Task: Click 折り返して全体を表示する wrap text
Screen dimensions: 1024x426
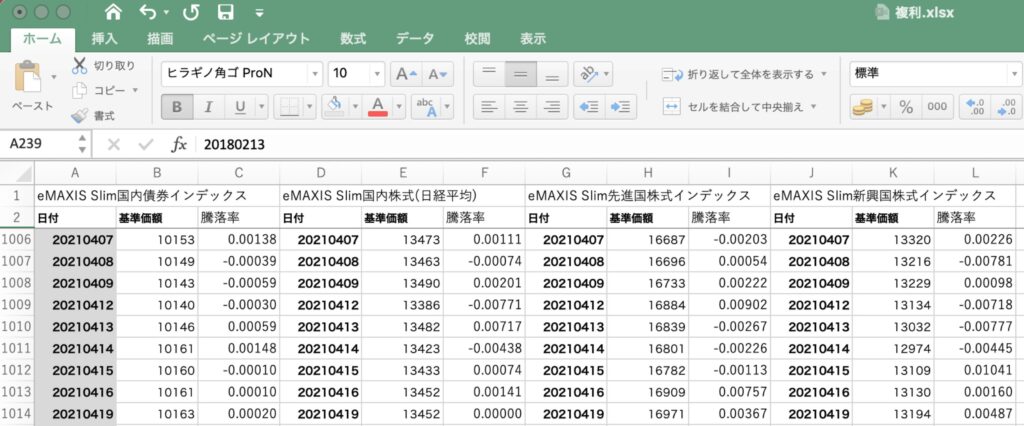Action: pyautogui.click(x=738, y=74)
